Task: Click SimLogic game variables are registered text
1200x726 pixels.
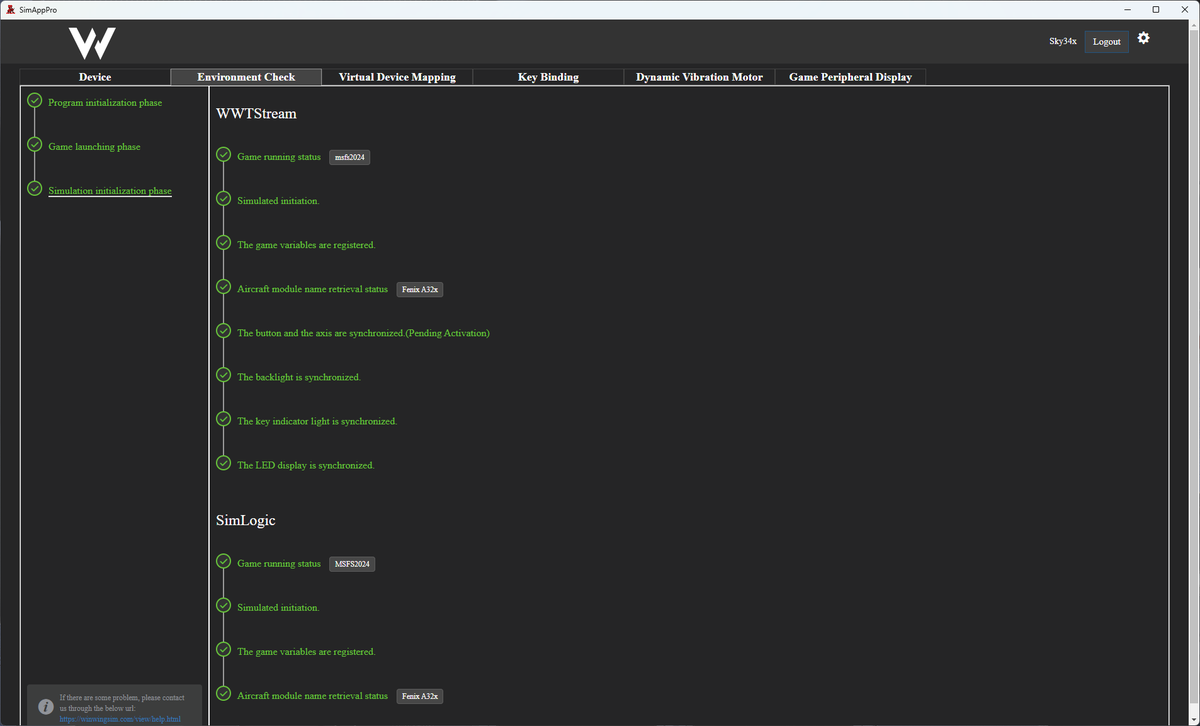Action: pyautogui.click(x=306, y=652)
